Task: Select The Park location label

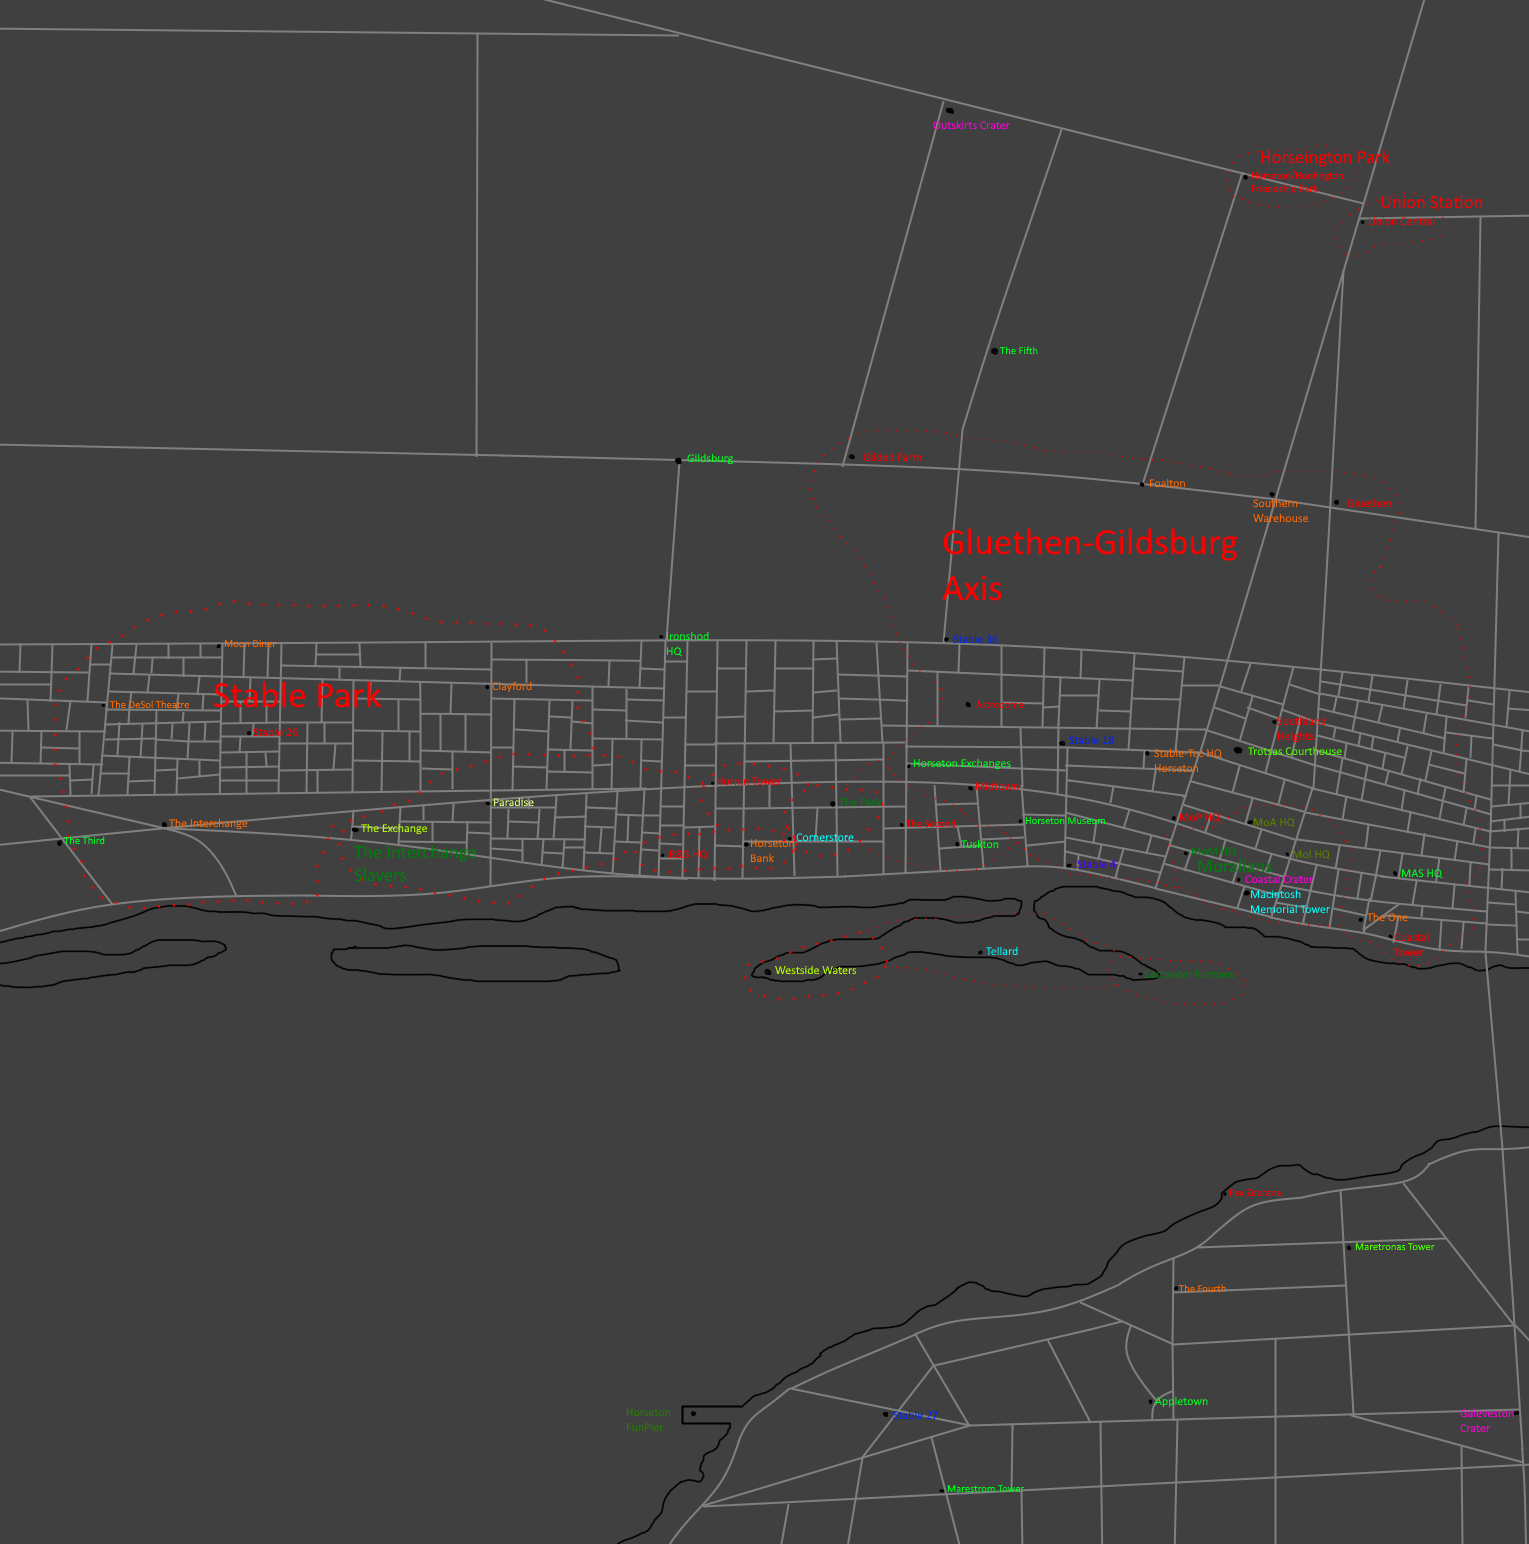Action: pyautogui.click(x=860, y=802)
